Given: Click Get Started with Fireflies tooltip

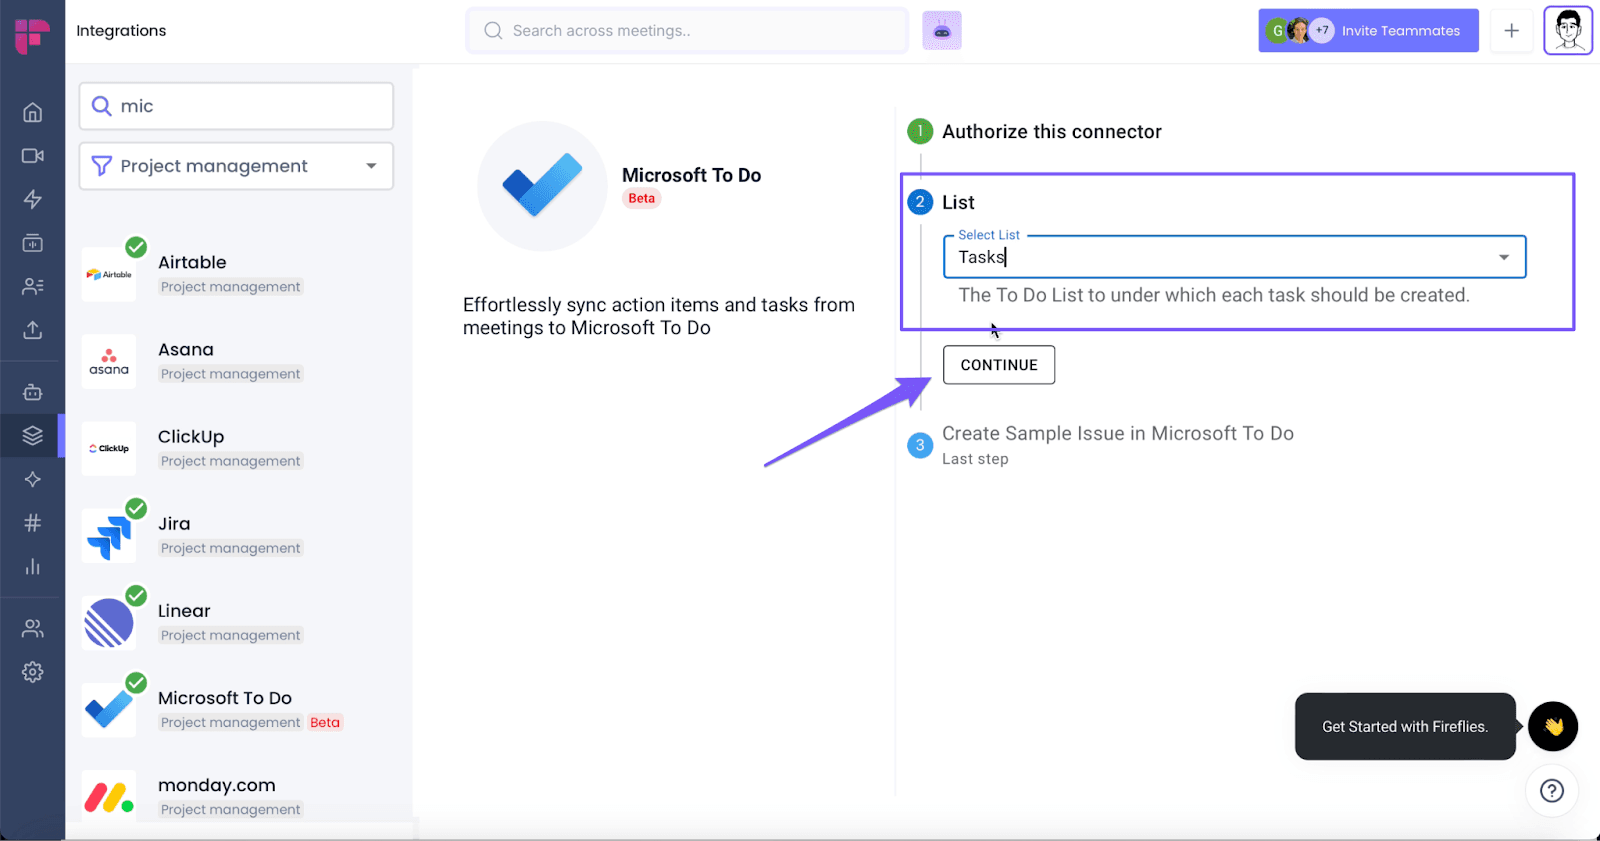Looking at the screenshot, I should click(1405, 727).
